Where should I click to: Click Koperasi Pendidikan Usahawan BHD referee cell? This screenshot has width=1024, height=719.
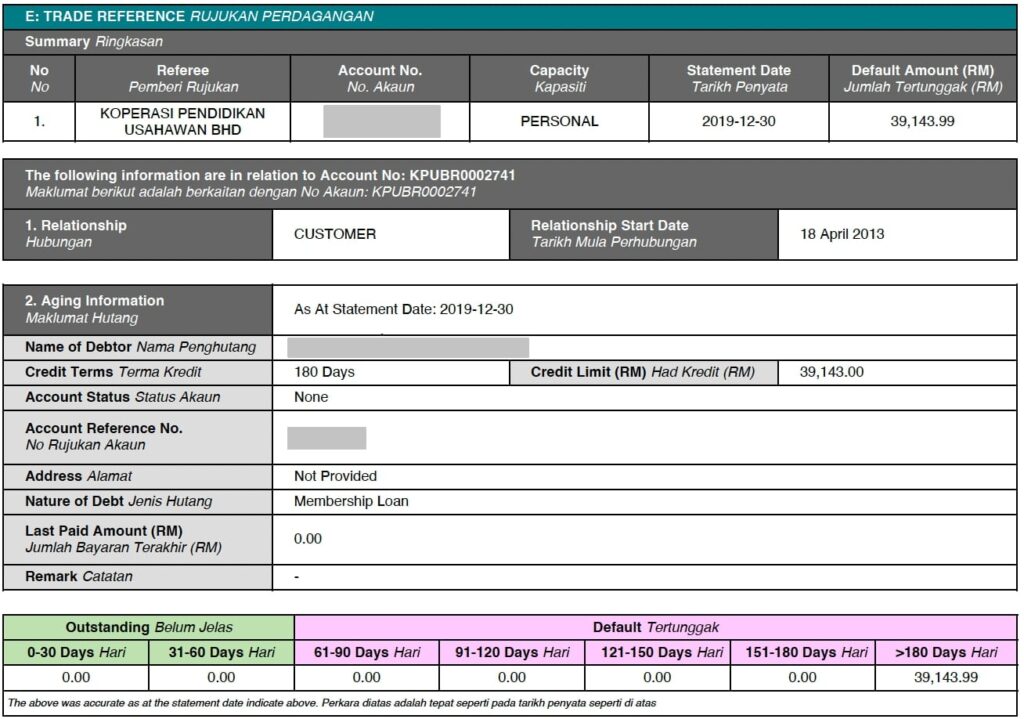pyautogui.click(x=183, y=121)
